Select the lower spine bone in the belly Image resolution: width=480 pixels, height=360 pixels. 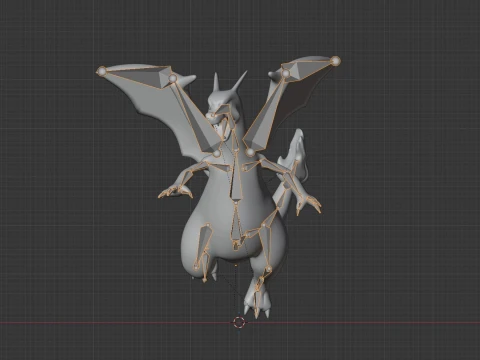[x=236, y=222]
